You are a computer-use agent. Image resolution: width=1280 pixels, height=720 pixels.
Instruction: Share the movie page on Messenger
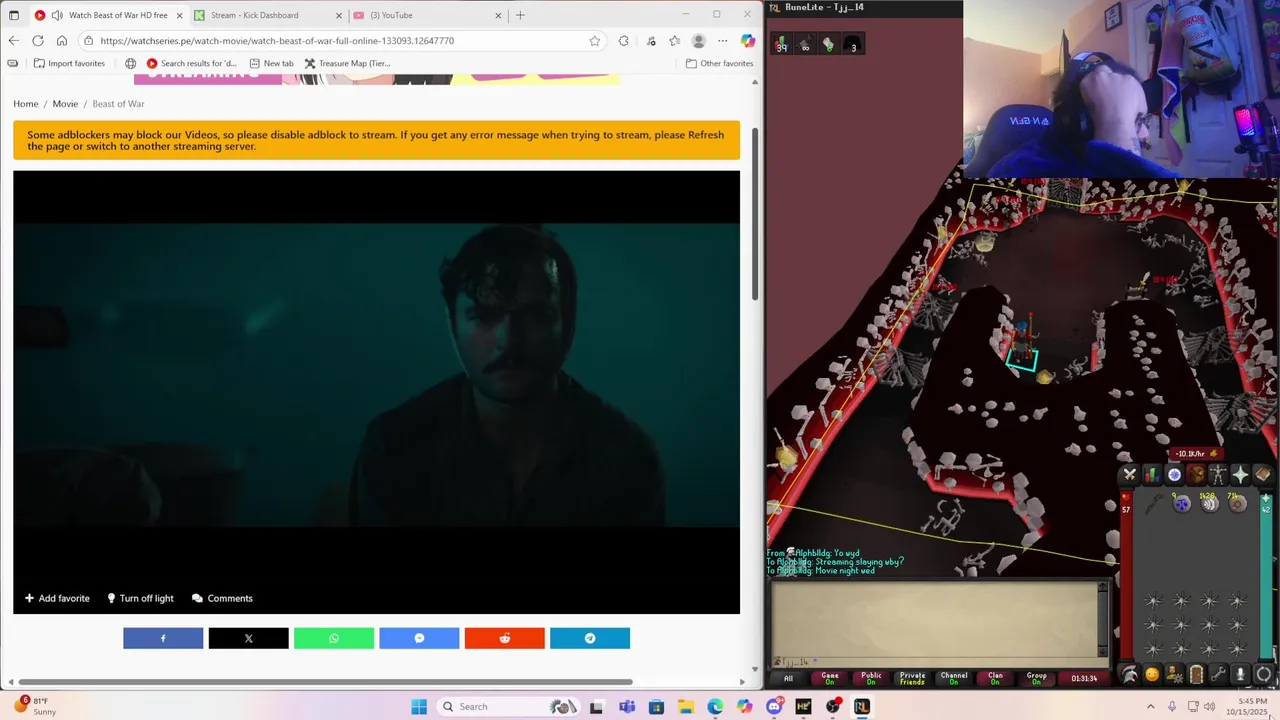pos(419,638)
